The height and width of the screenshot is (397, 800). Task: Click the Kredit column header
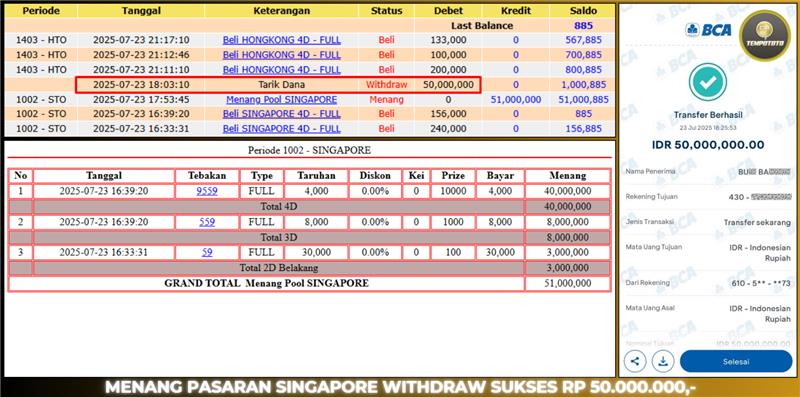click(x=516, y=11)
